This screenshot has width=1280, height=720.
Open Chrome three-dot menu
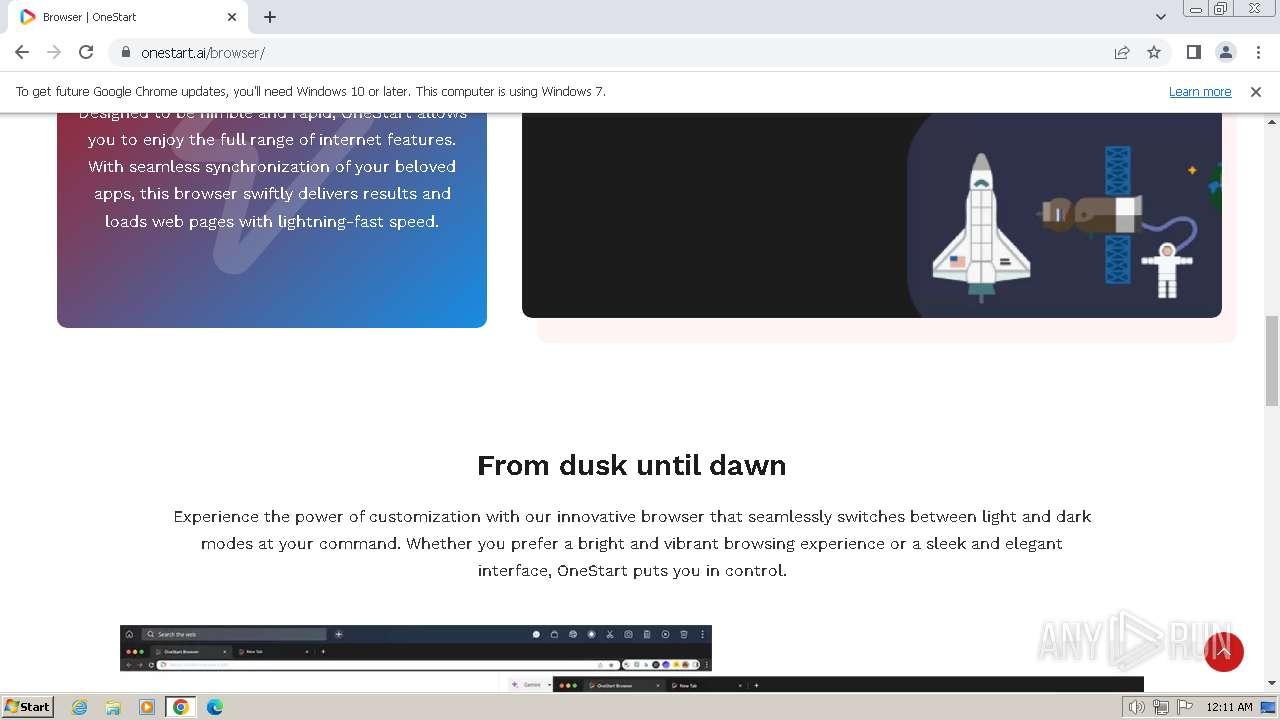1257,52
